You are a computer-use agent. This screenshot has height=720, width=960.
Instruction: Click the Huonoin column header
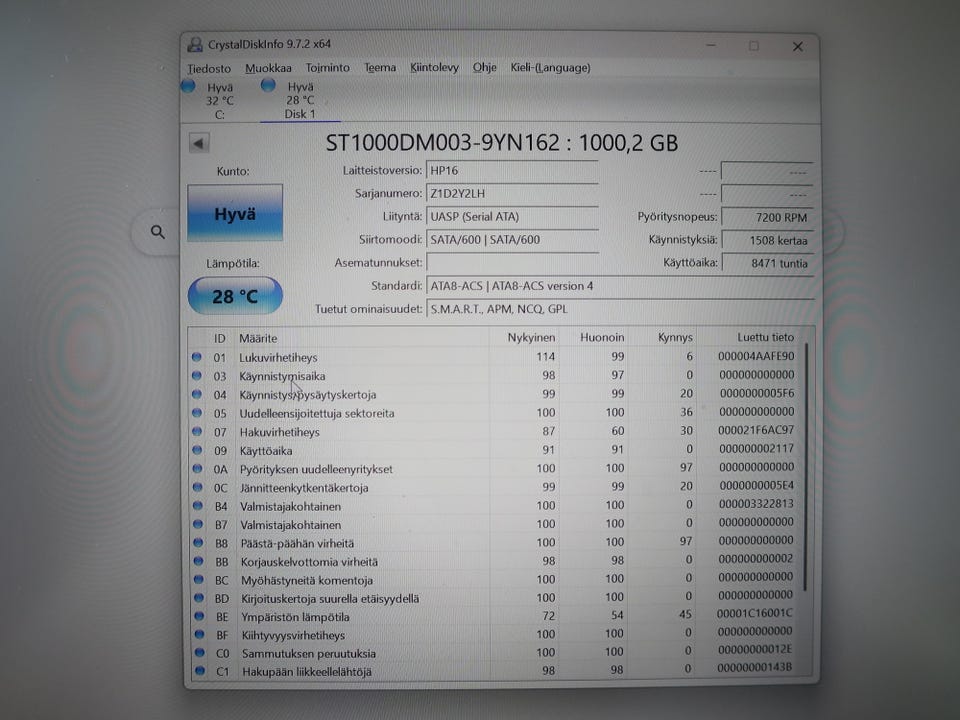602,337
